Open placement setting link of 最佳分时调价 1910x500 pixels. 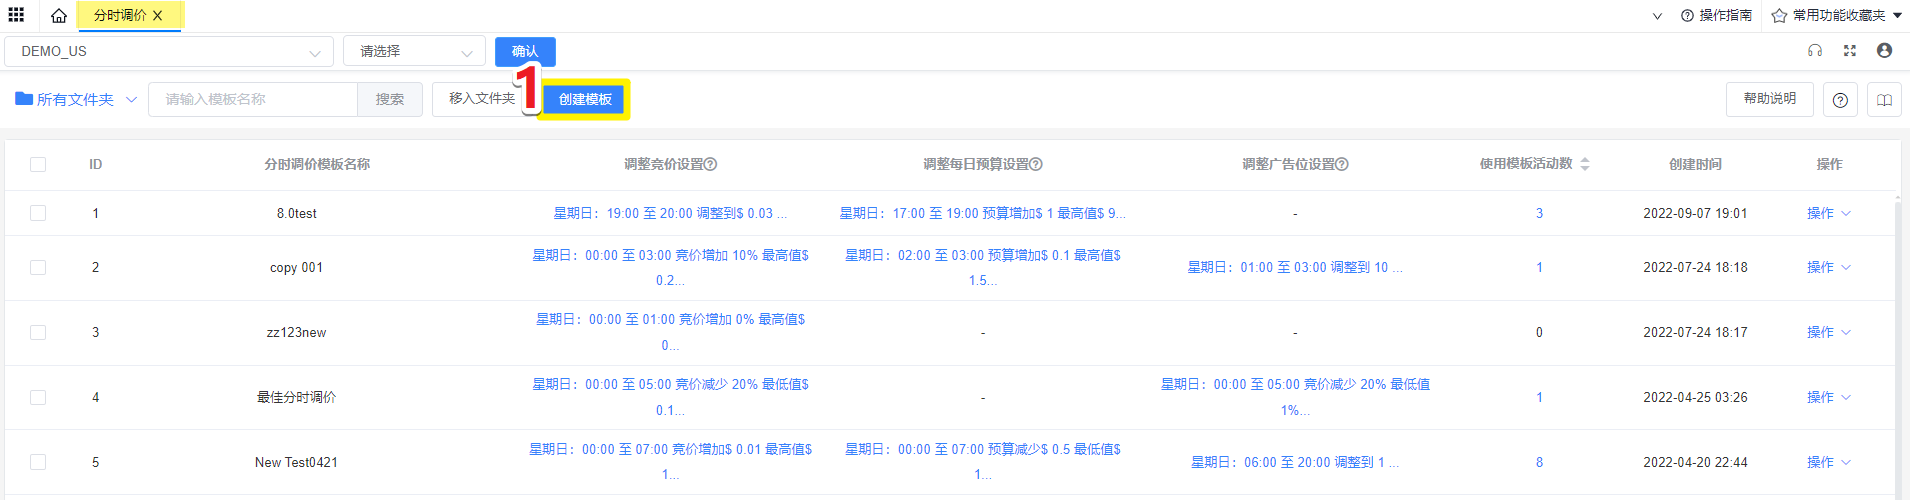click(1295, 397)
